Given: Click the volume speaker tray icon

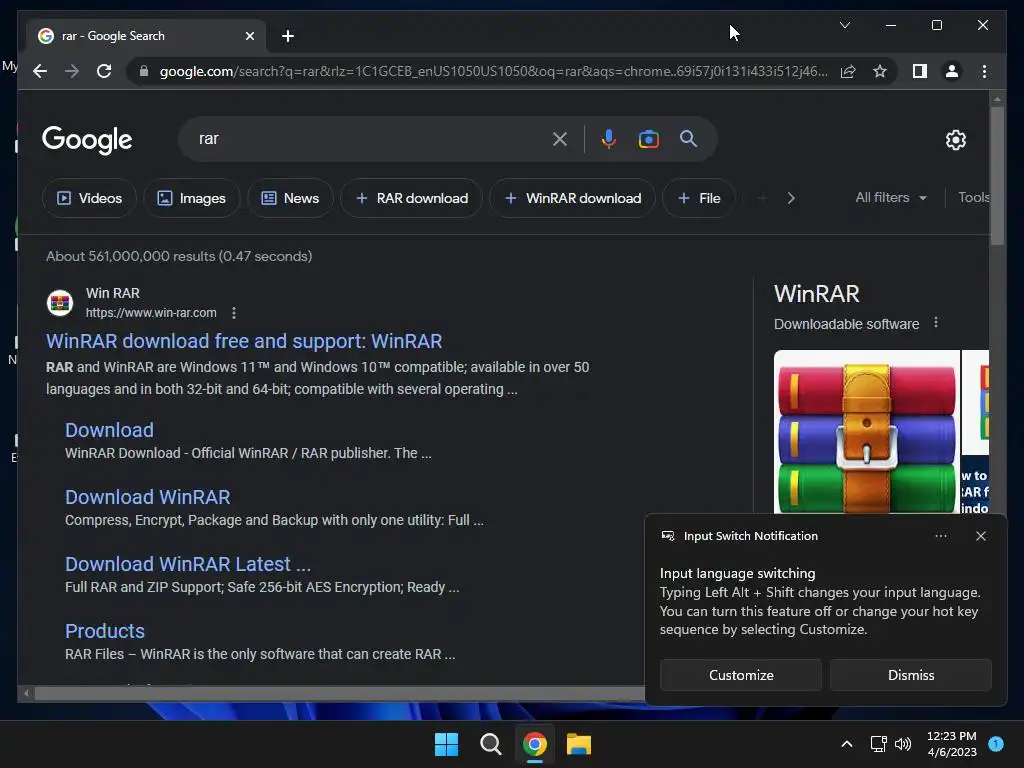Looking at the screenshot, I should [x=903, y=744].
